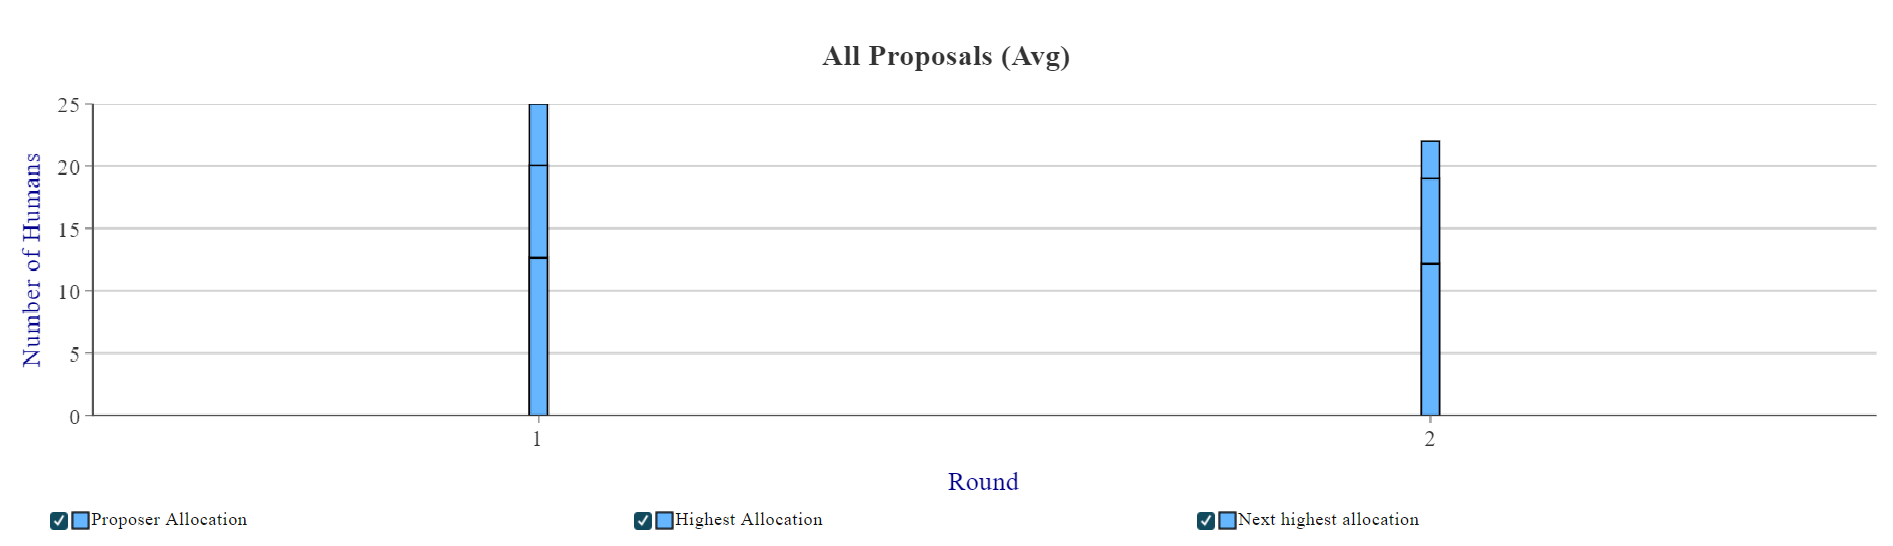Image resolution: width=1893 pixels, height=546 pixels.
Task: Select the middle segment of Round 1 bar
Action: 538,212
